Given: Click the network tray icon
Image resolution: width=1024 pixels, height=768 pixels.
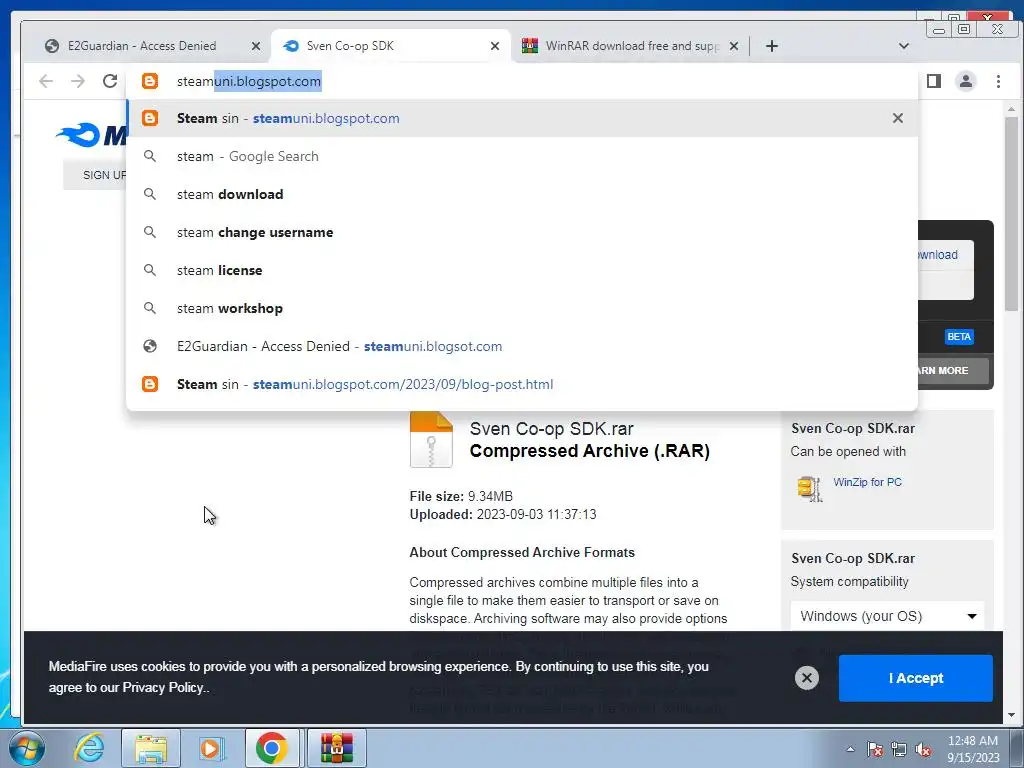Looking at the screenshot, I should tap(899, 749).
